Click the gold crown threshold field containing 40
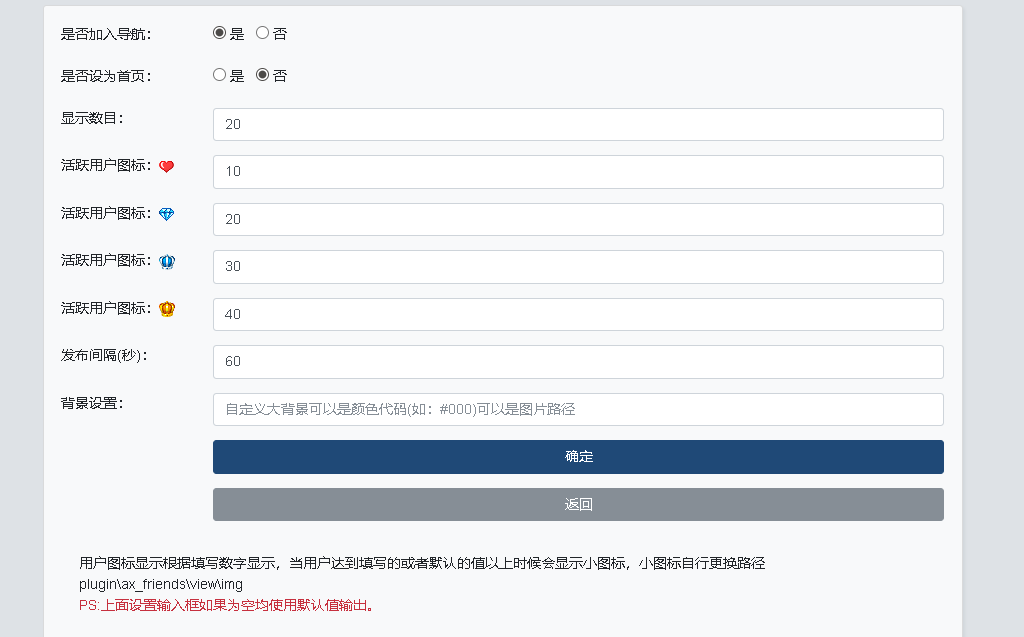 (578, 314)
